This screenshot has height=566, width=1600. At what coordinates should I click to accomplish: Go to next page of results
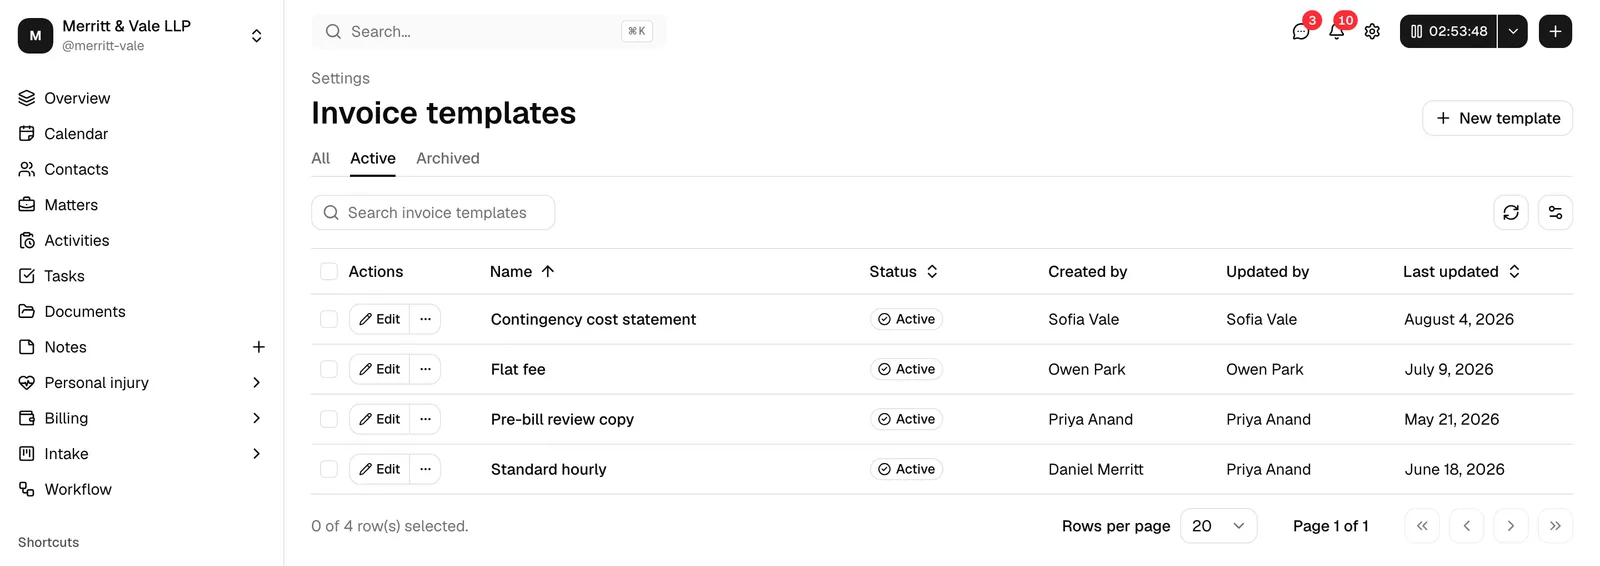coord(1511,526)
